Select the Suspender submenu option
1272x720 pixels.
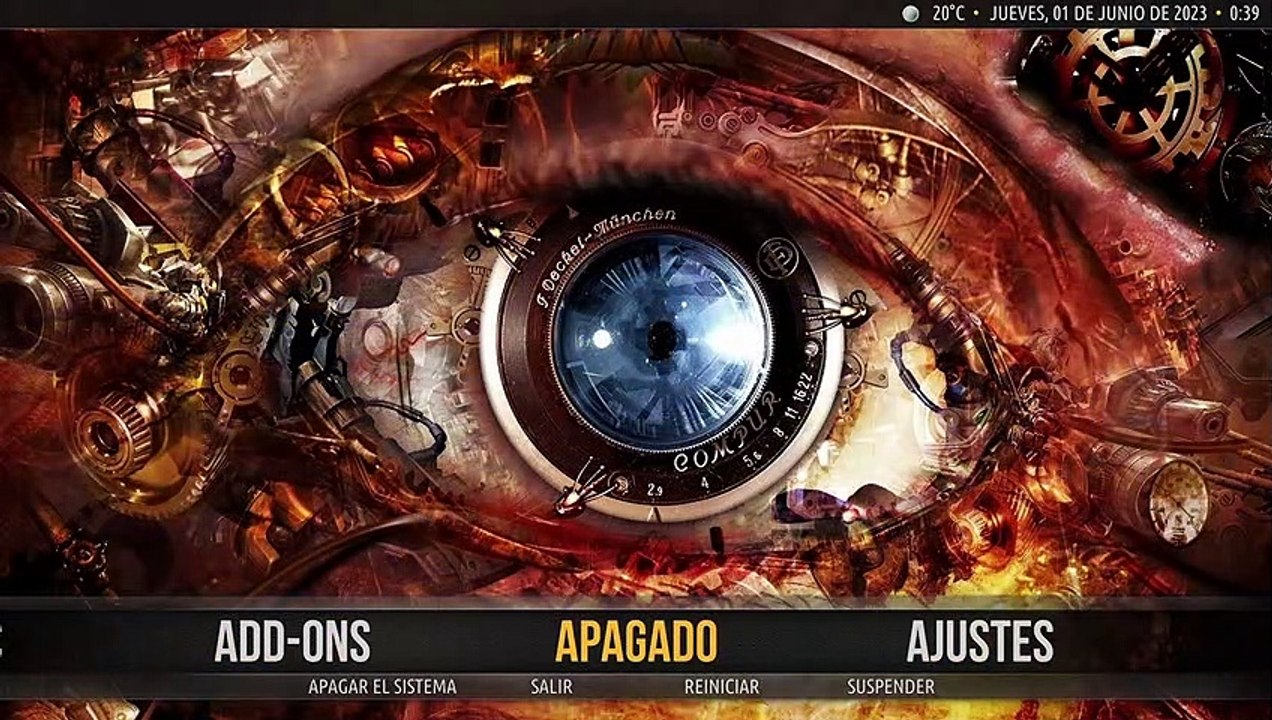pyautogui.click(x=890, y=687)
